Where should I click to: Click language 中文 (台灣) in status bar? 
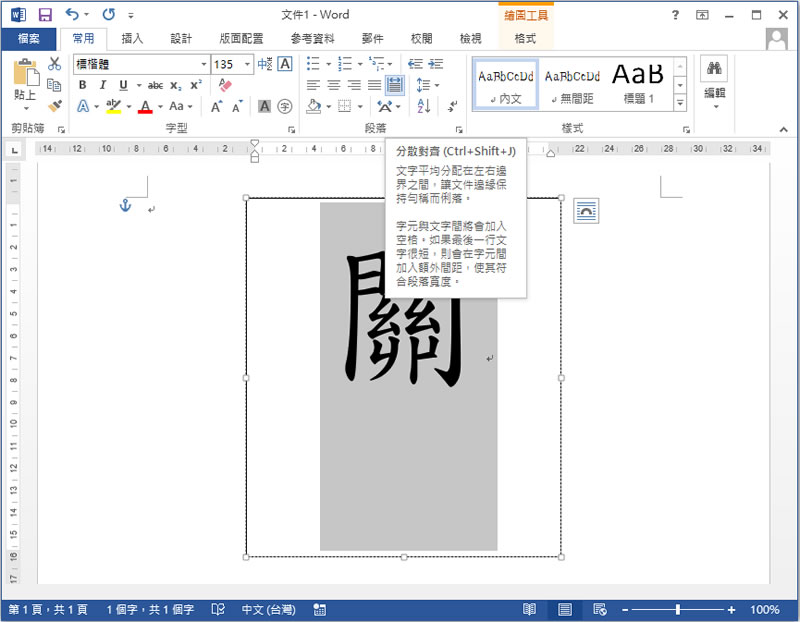pyautogui.click(x=268, y=609)
